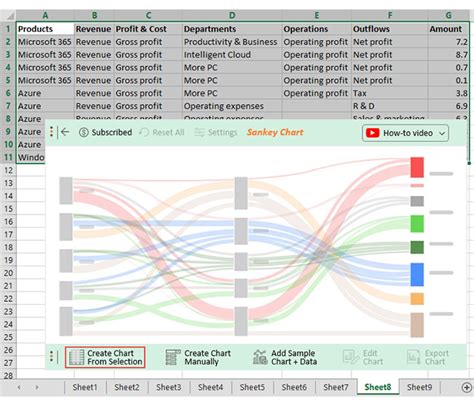Switch to Sheet3 tab
Screen dimensions: 474x406
169,387
